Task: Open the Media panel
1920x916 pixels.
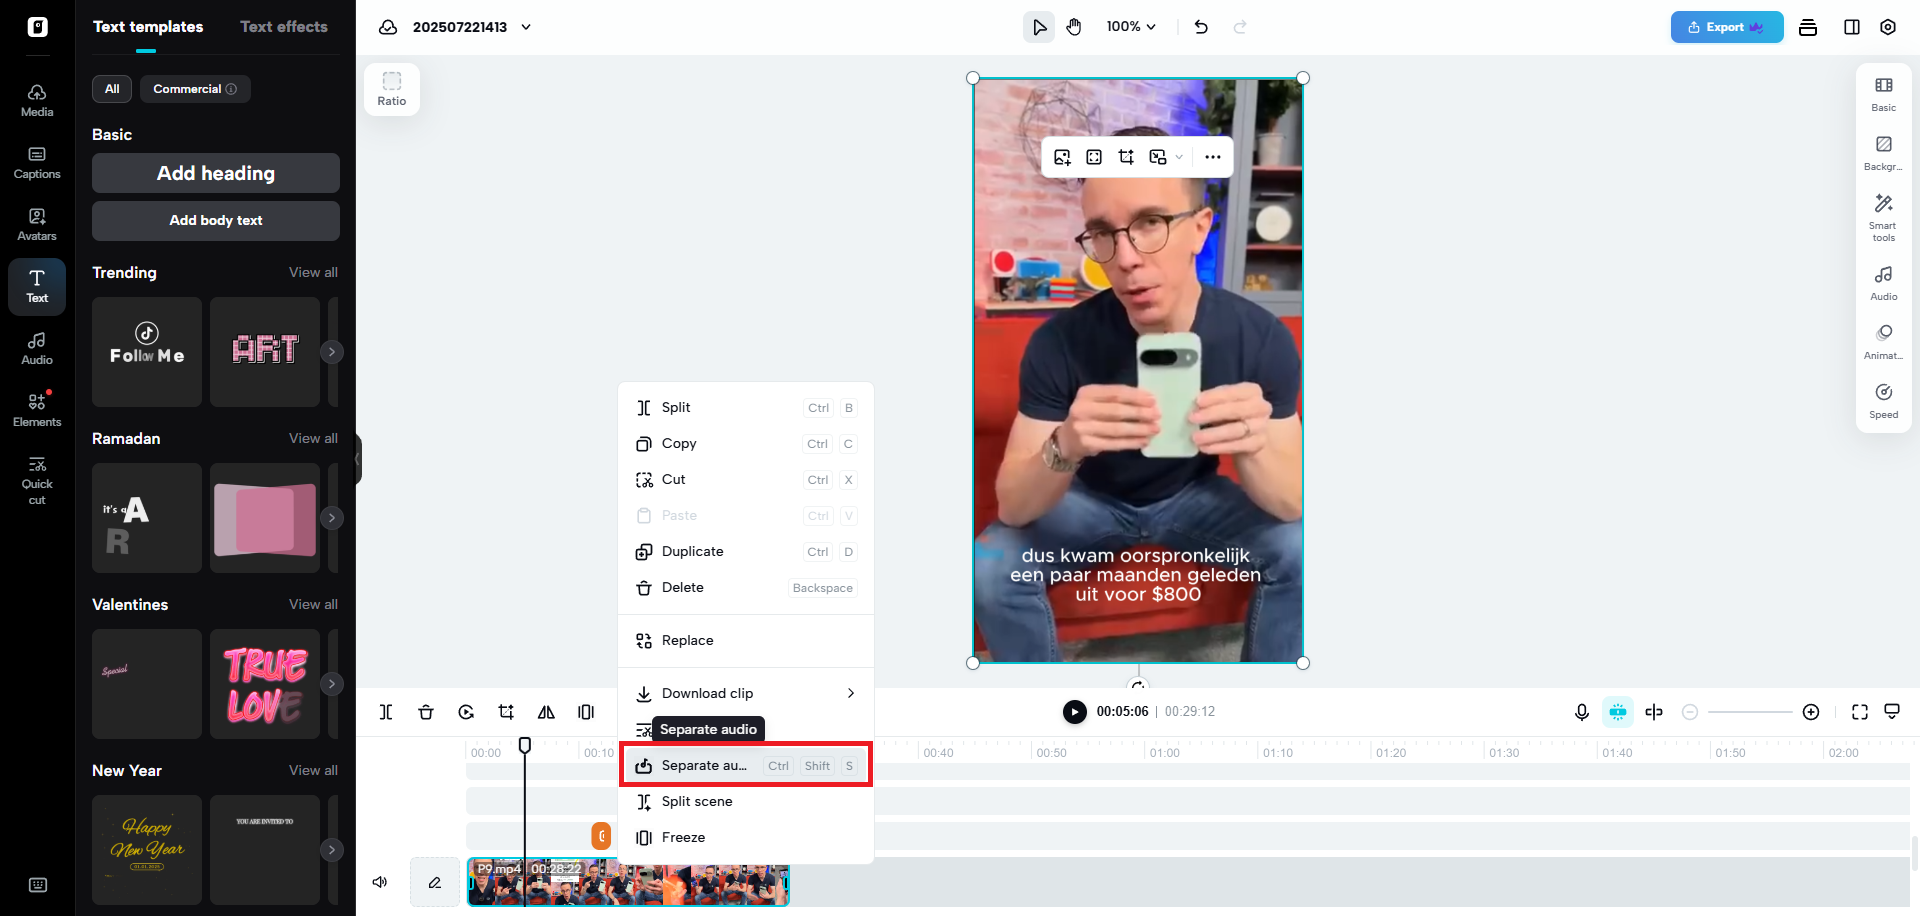Action: click(x=37, y=101)
